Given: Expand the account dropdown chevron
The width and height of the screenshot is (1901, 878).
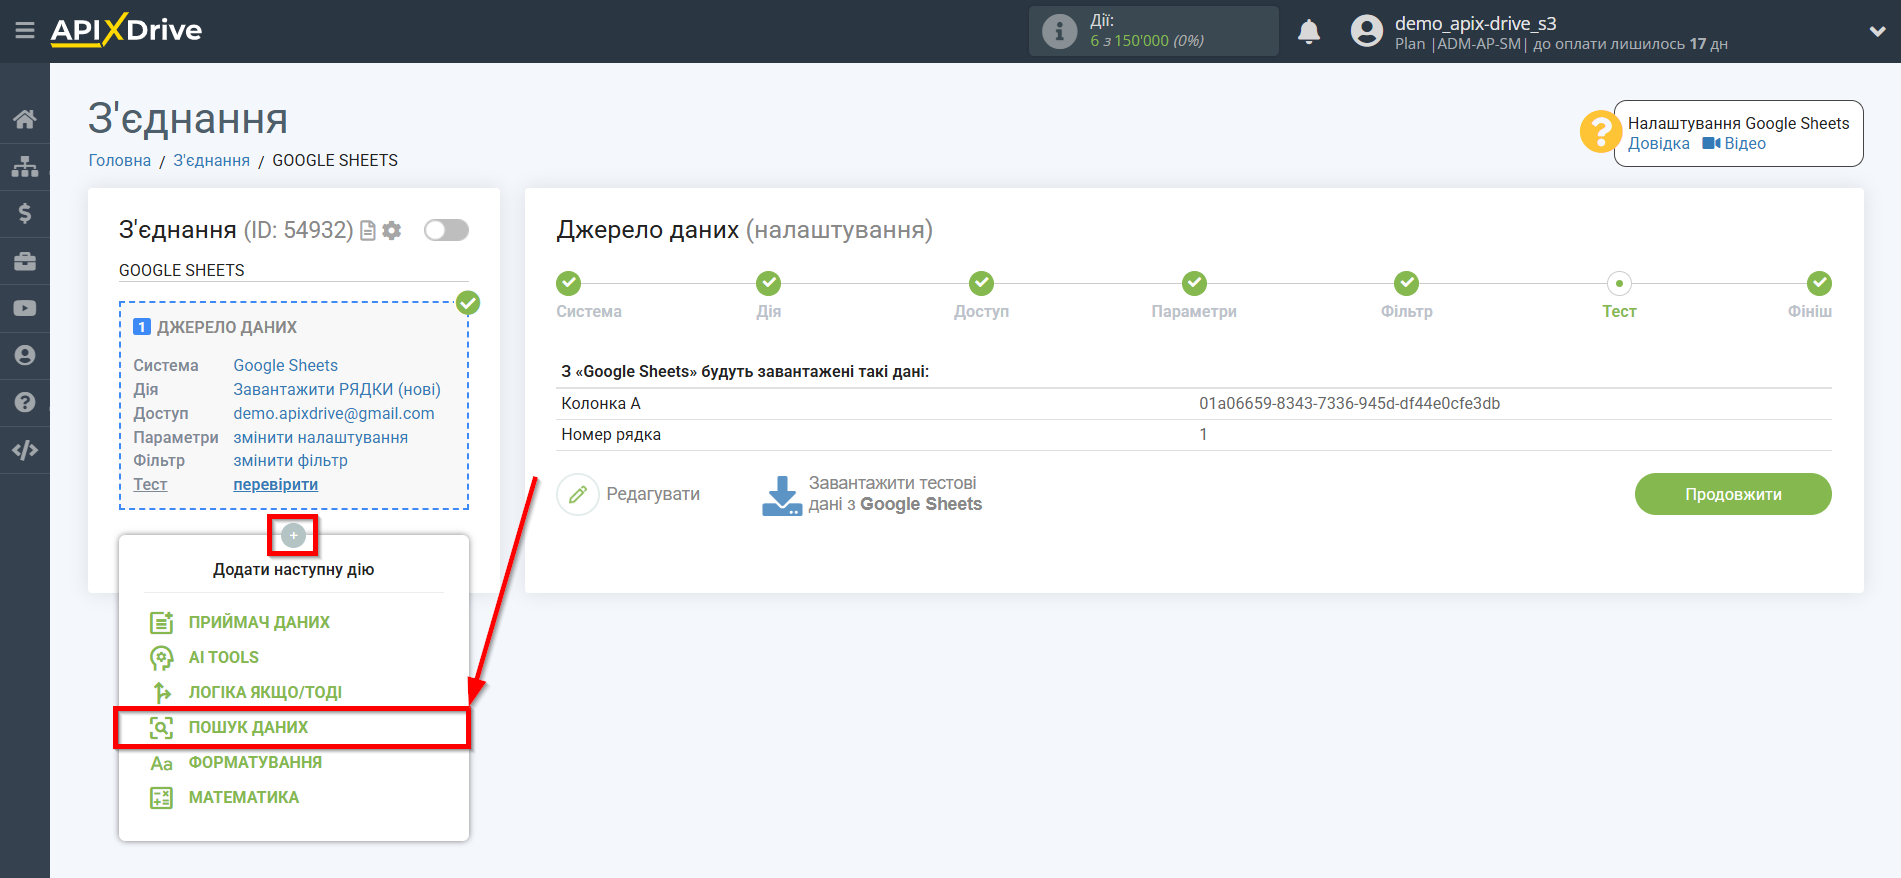Looking at the screenshot, I should 1877,31.
